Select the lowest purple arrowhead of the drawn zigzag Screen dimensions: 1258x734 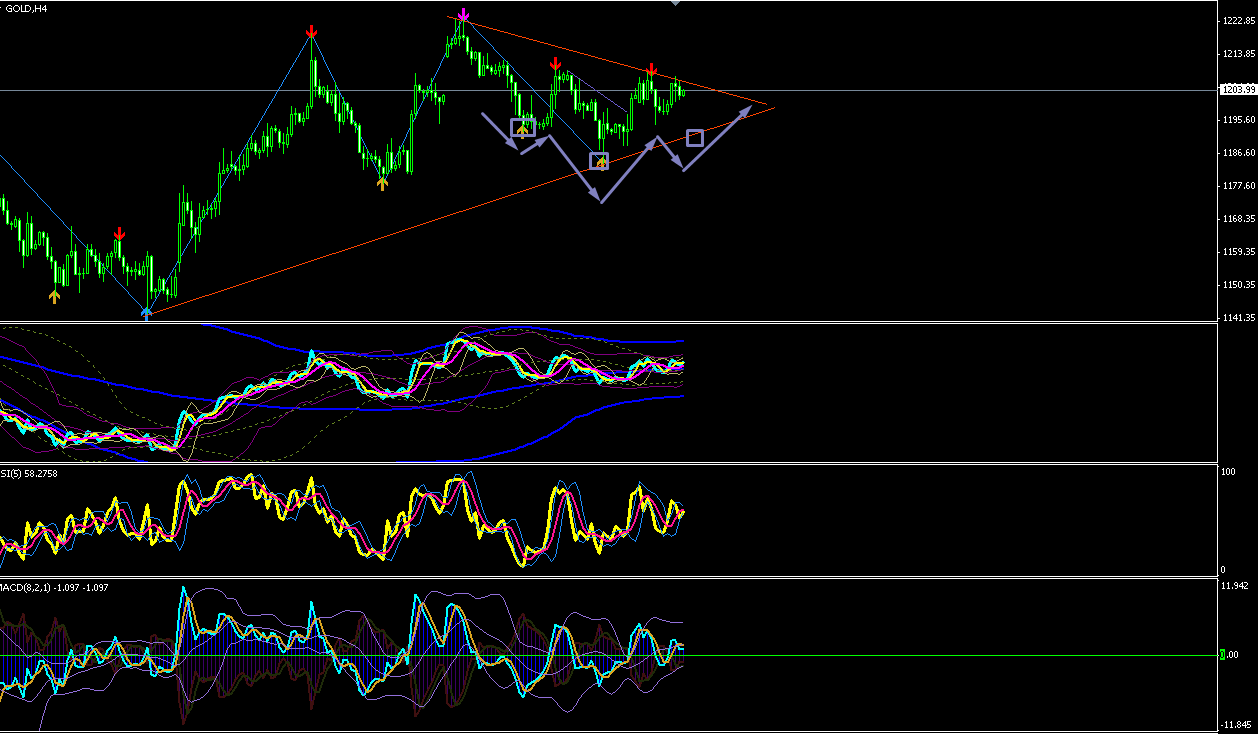601,199
